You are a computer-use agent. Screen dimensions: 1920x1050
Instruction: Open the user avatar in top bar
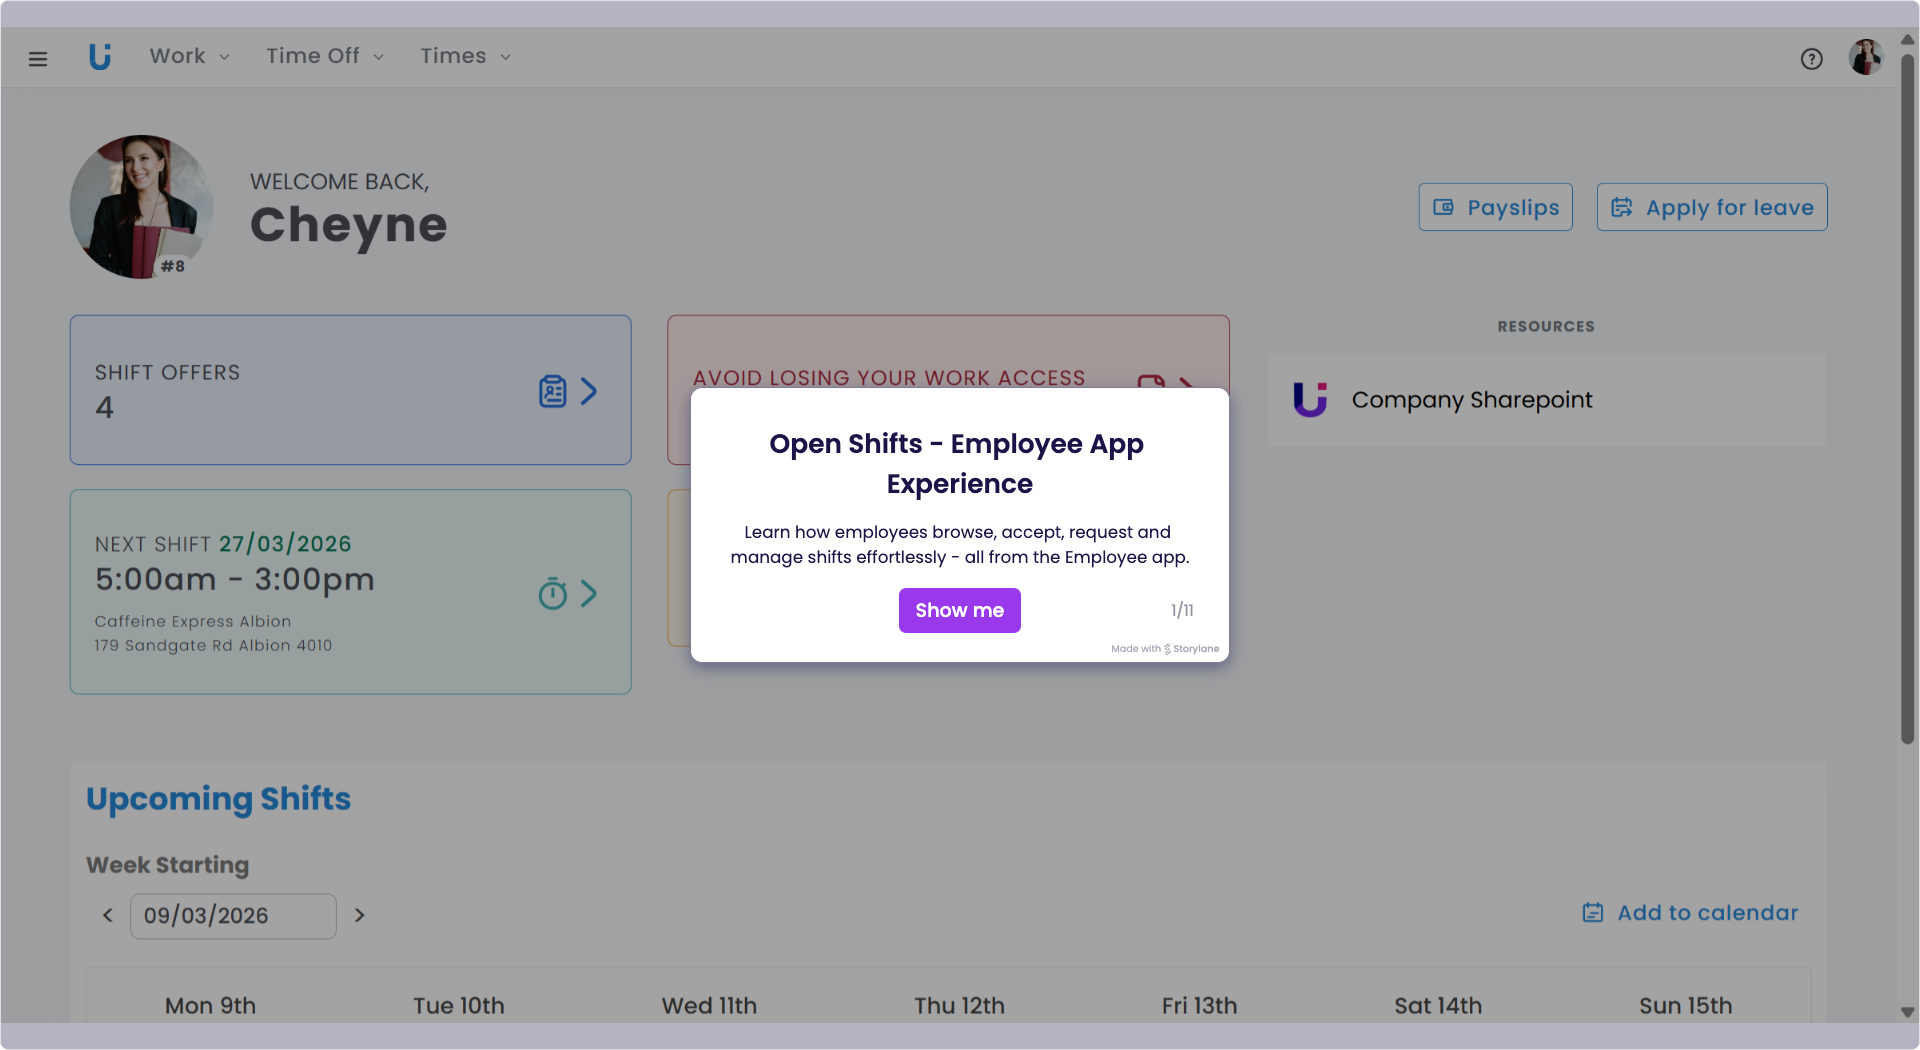click(x=1865, y=57)
